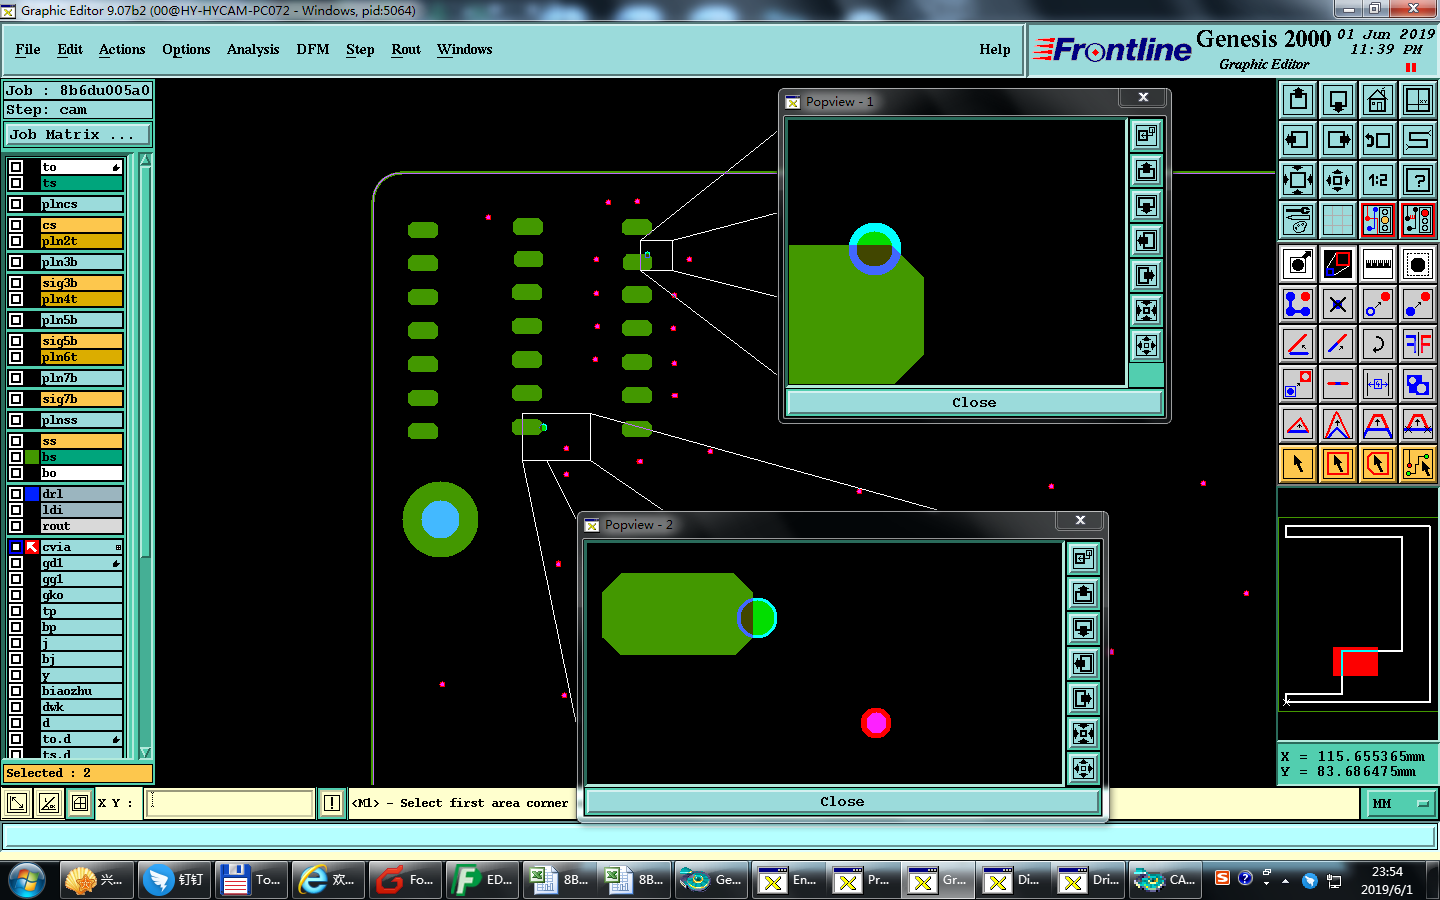Click the Job Matrix button
Viewport: 1440px width, 900px height.
click(x=78, y=134)
